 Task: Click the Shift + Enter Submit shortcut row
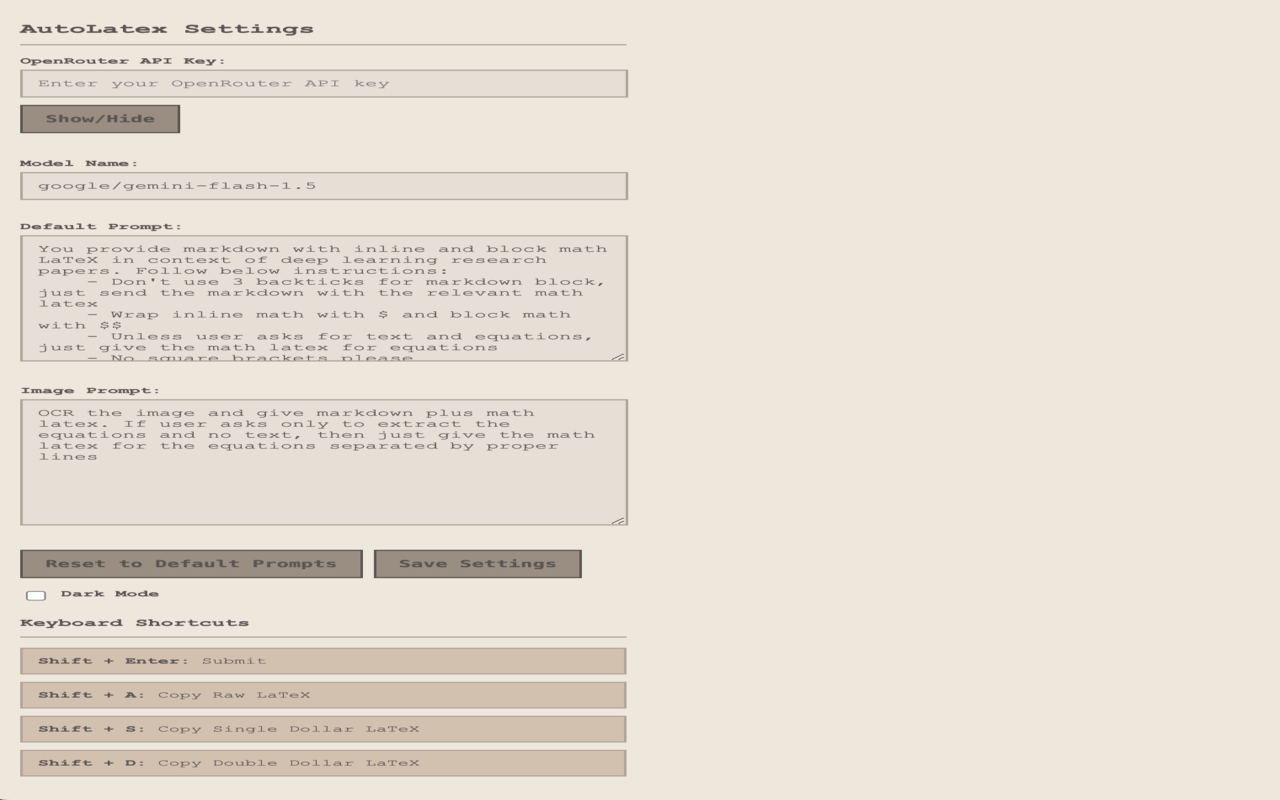click(x=322, y=660)
